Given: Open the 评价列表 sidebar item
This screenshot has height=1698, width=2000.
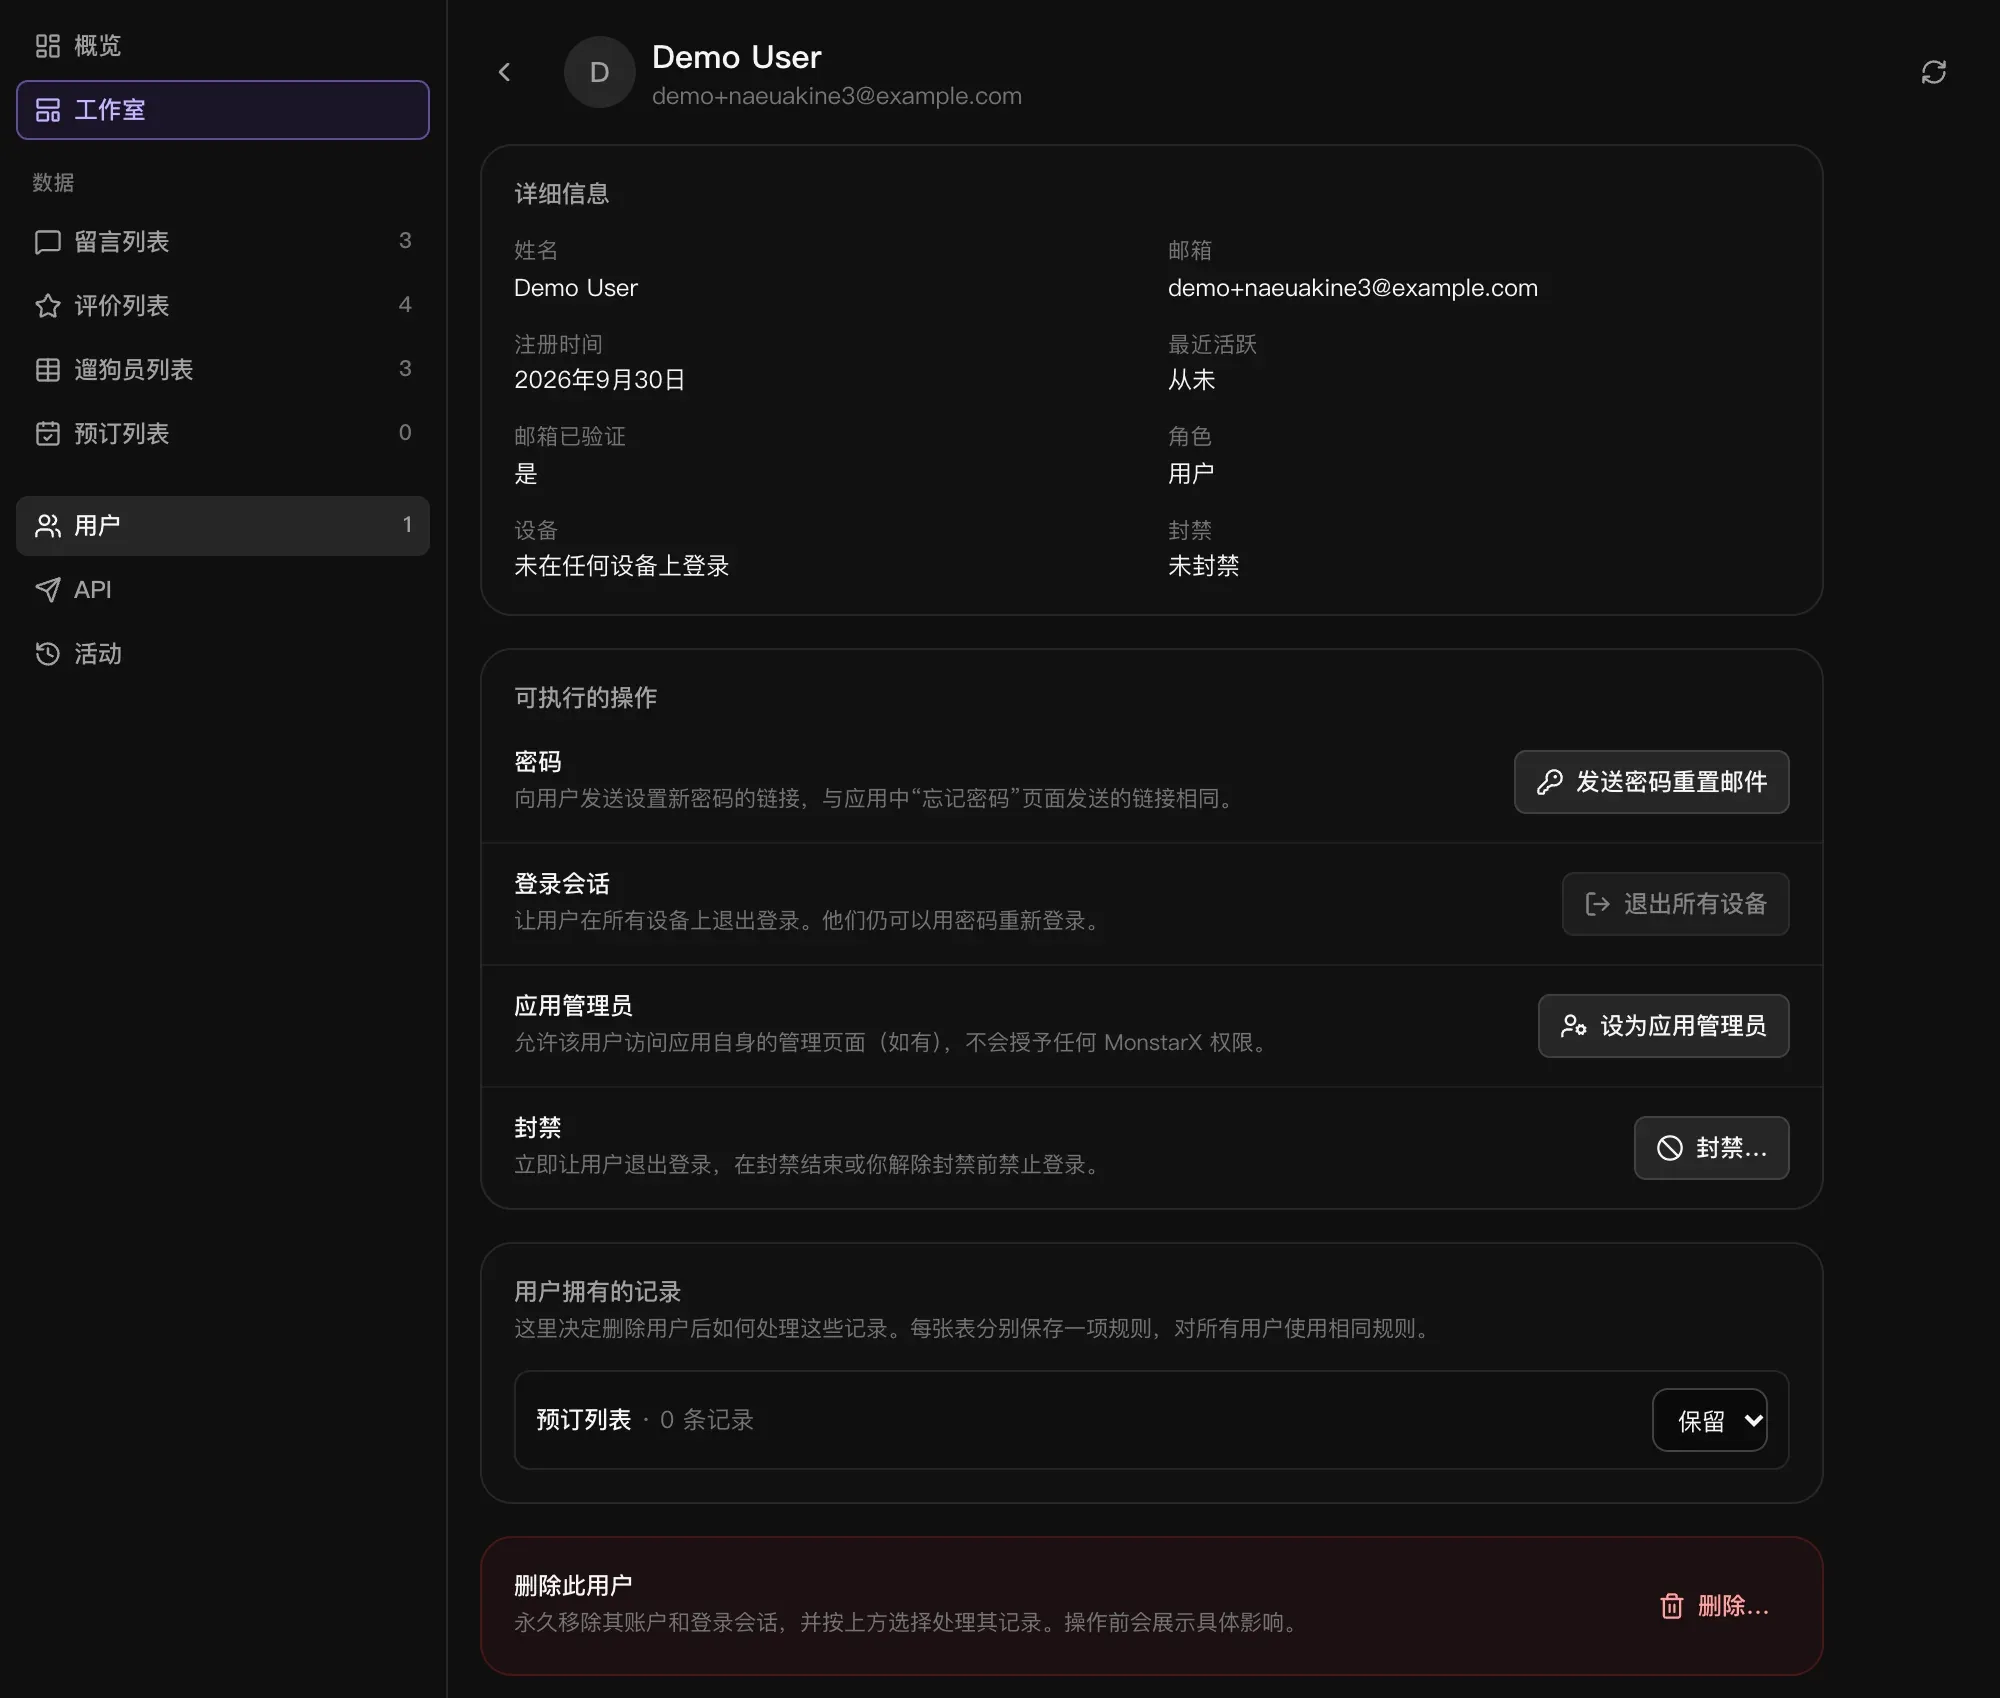Looking at the screenshot, I should [x=223, y=306].
